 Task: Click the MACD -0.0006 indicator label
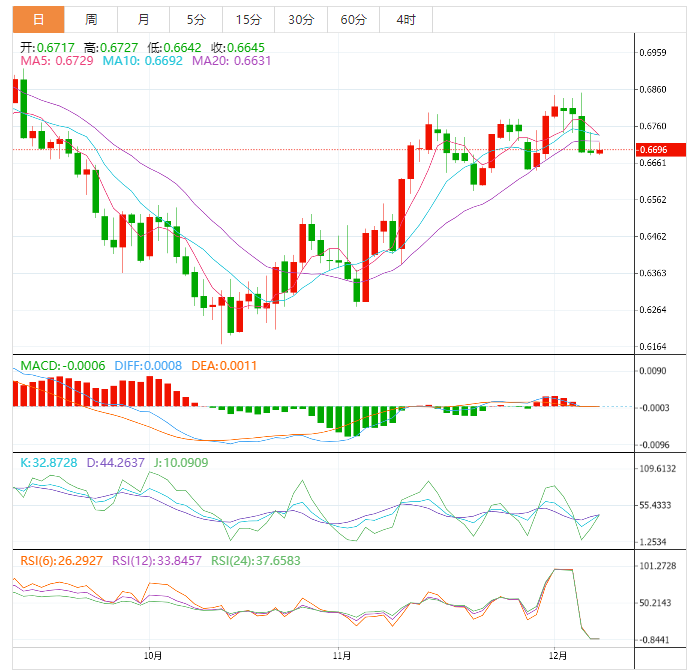pyautogui.click(x=62, y=366)
